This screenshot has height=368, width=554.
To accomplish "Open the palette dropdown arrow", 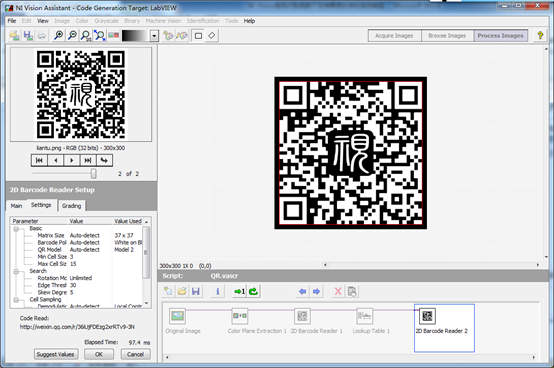I will pos(154,36).
